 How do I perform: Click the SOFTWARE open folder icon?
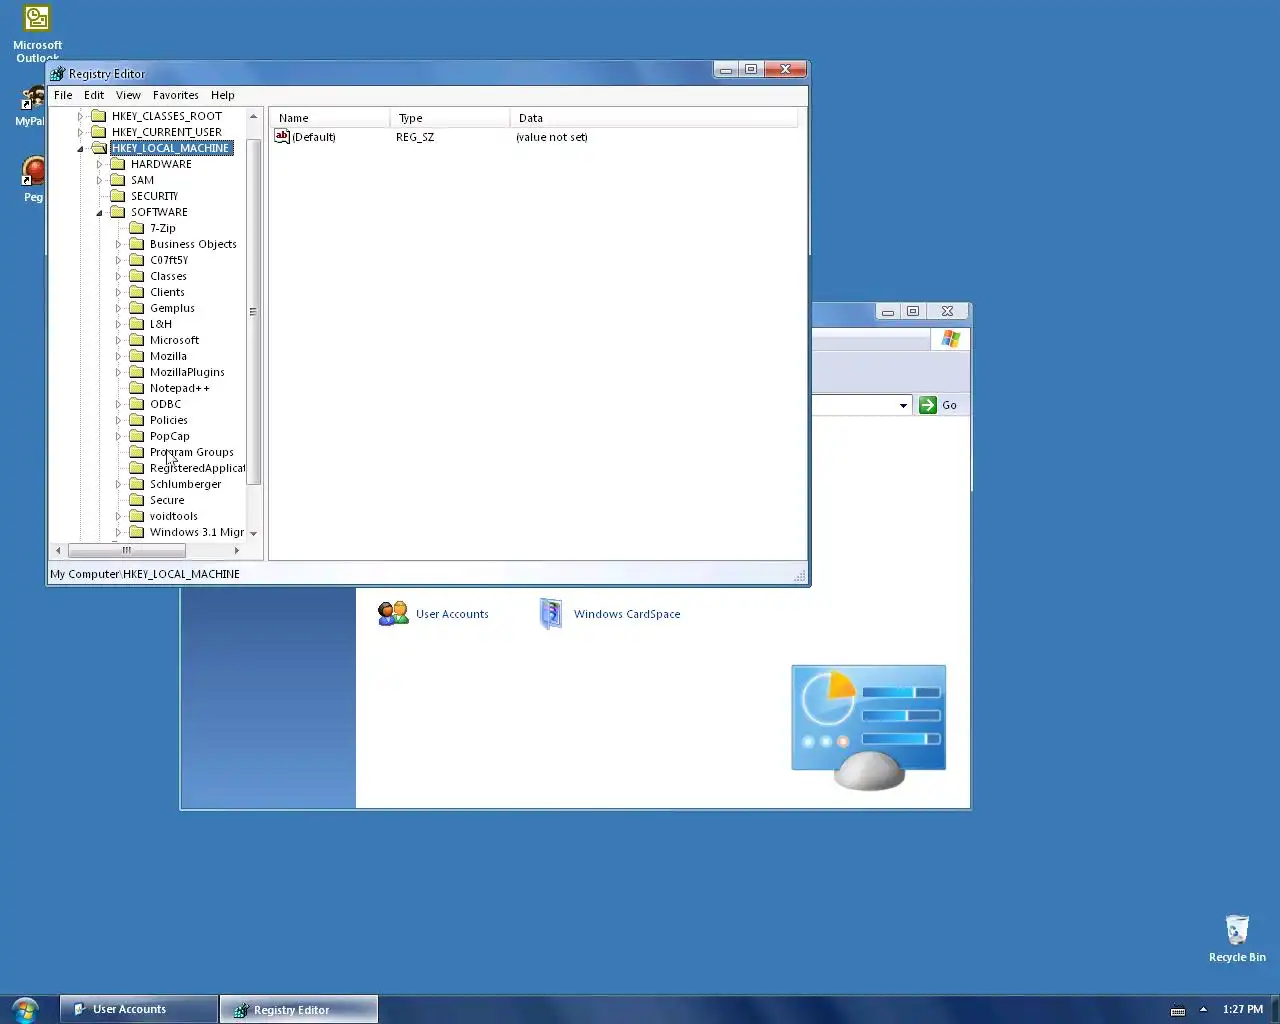click(117, 212)
